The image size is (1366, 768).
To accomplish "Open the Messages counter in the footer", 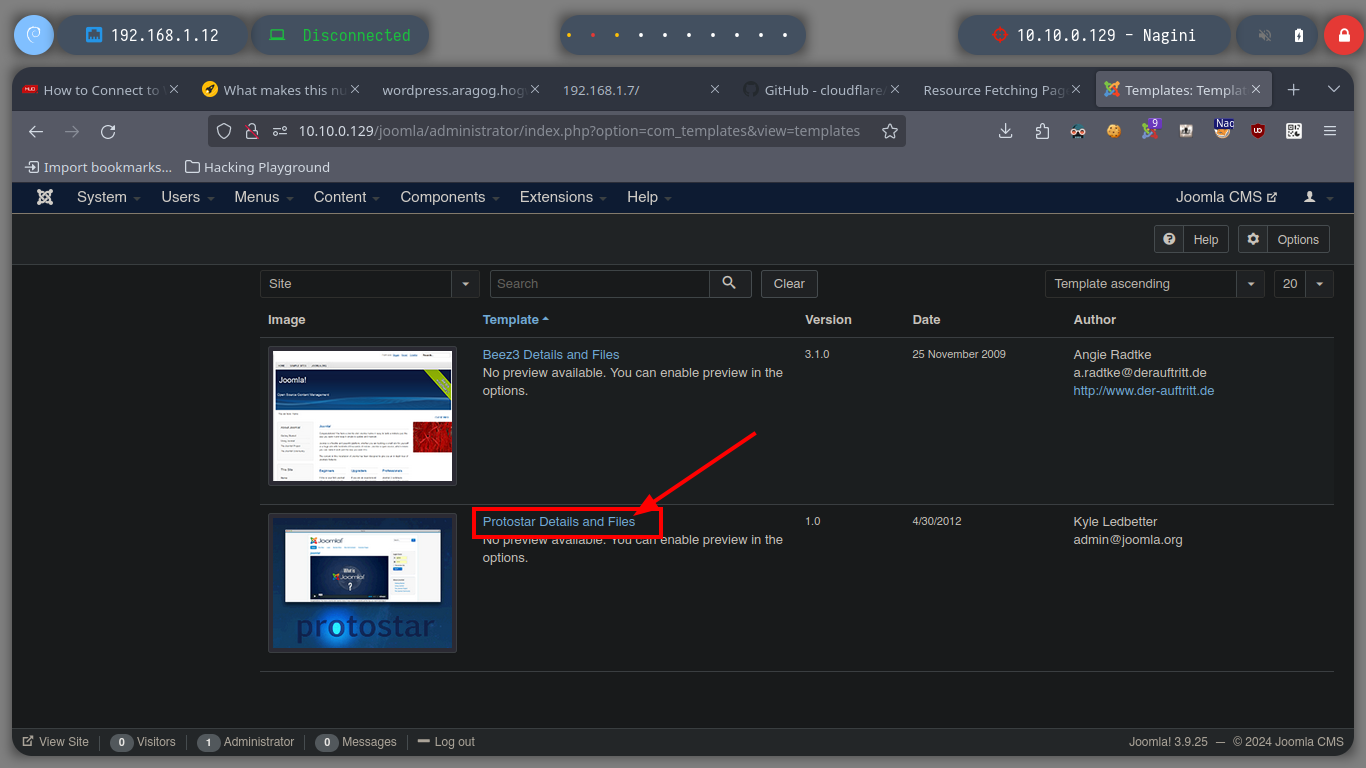I will [357, 742].
